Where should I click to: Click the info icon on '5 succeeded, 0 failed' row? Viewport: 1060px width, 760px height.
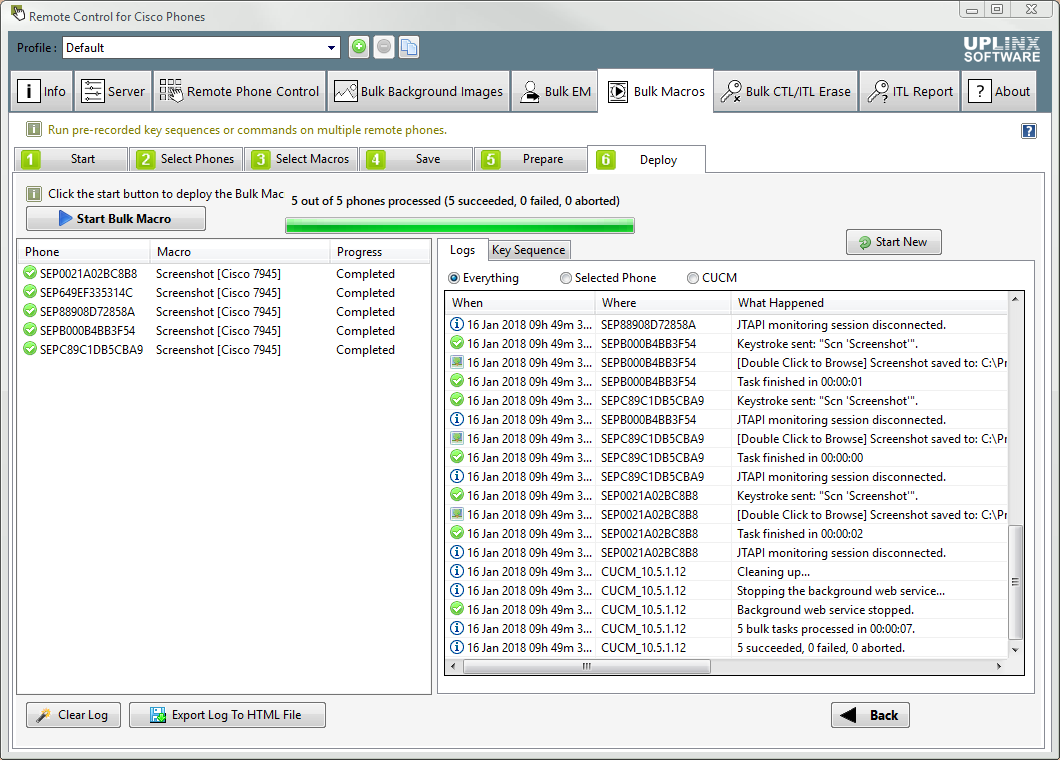pyautogui.click(x=457, y=647)
